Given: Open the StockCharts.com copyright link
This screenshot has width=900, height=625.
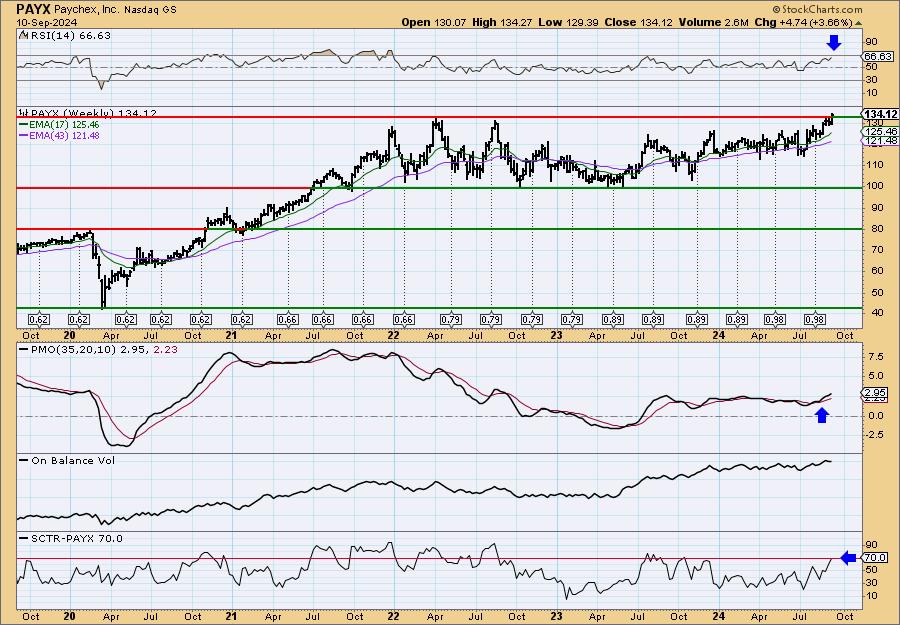Looking at the screenshot, I should click(x=817, y=9).
